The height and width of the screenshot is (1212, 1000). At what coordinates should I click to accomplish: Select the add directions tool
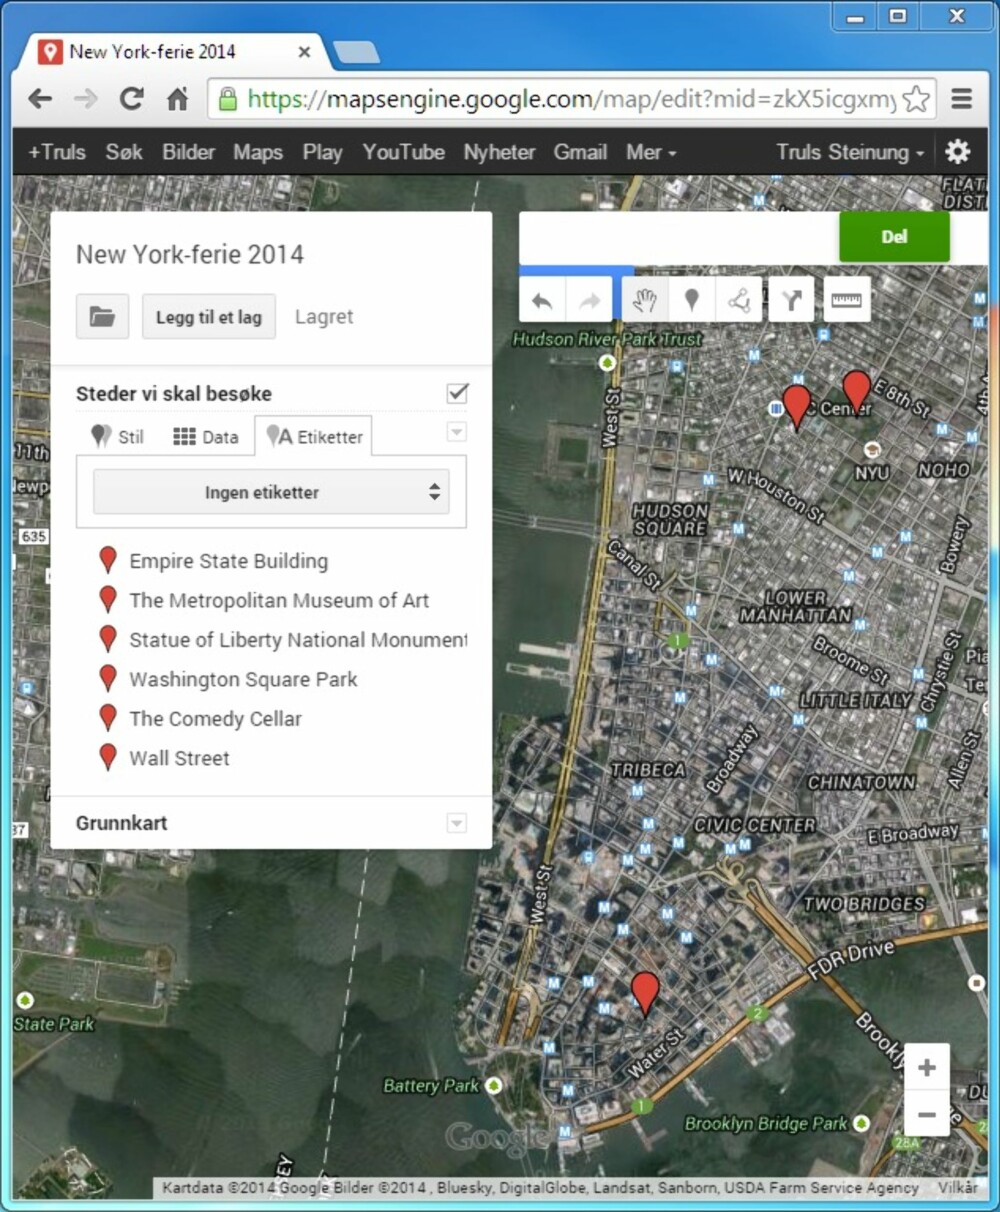click(x=792, y=300)
